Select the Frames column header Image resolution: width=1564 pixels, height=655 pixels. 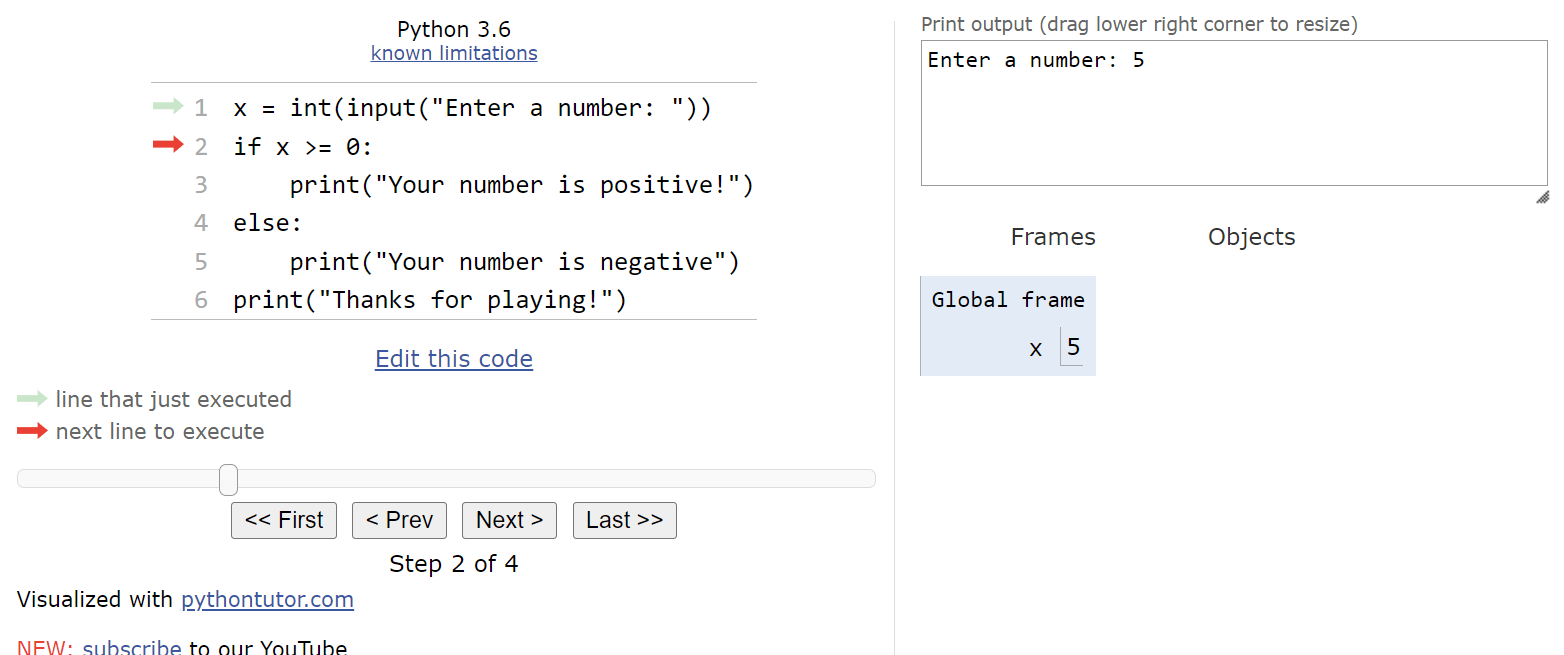point(1053,237)
